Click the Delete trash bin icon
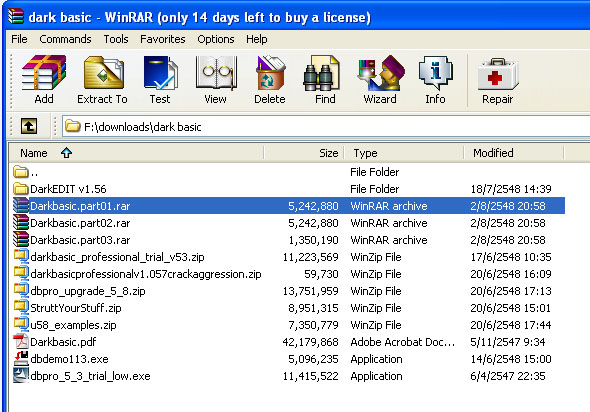 [270, 79]
